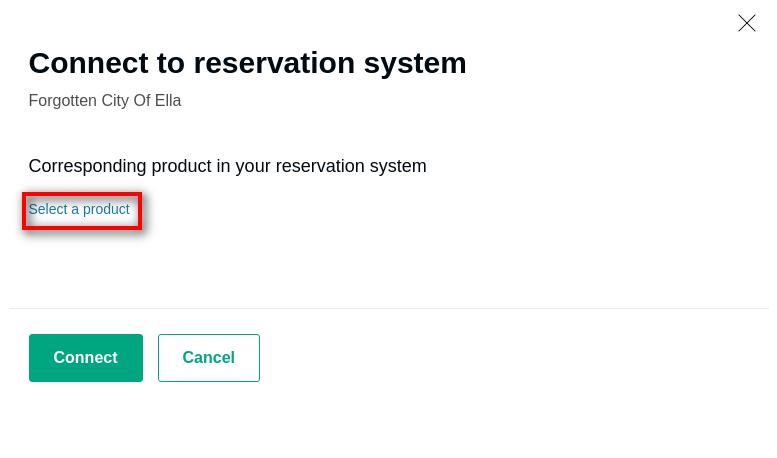The height and width of the screenshot is (458, 777).
Task: Click the reservation system product field label
Action: [x=227, y=166]
